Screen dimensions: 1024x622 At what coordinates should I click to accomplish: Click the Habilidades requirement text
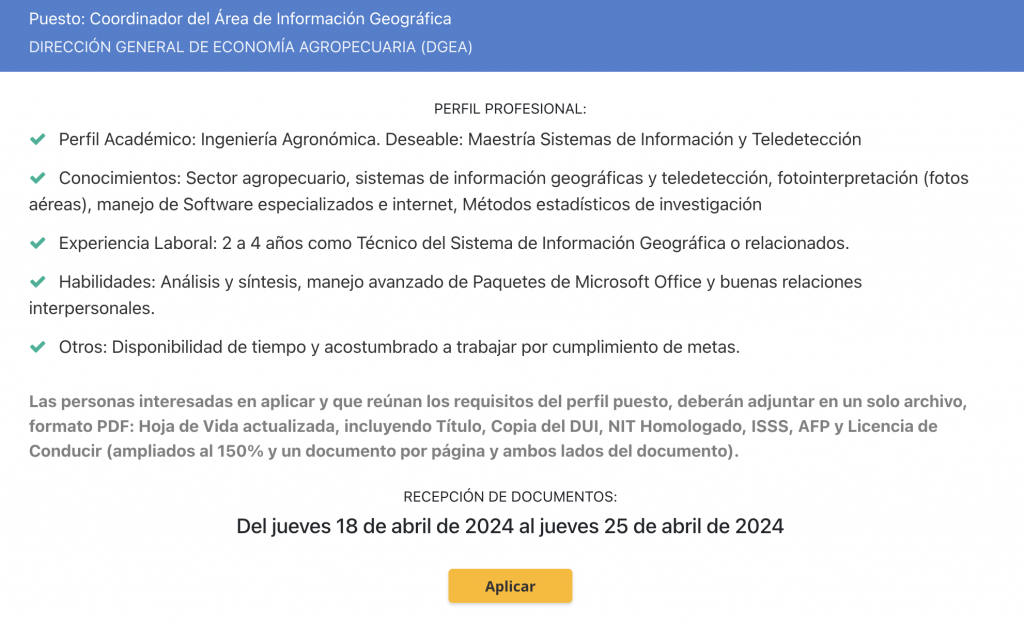(x=445, y=295)
